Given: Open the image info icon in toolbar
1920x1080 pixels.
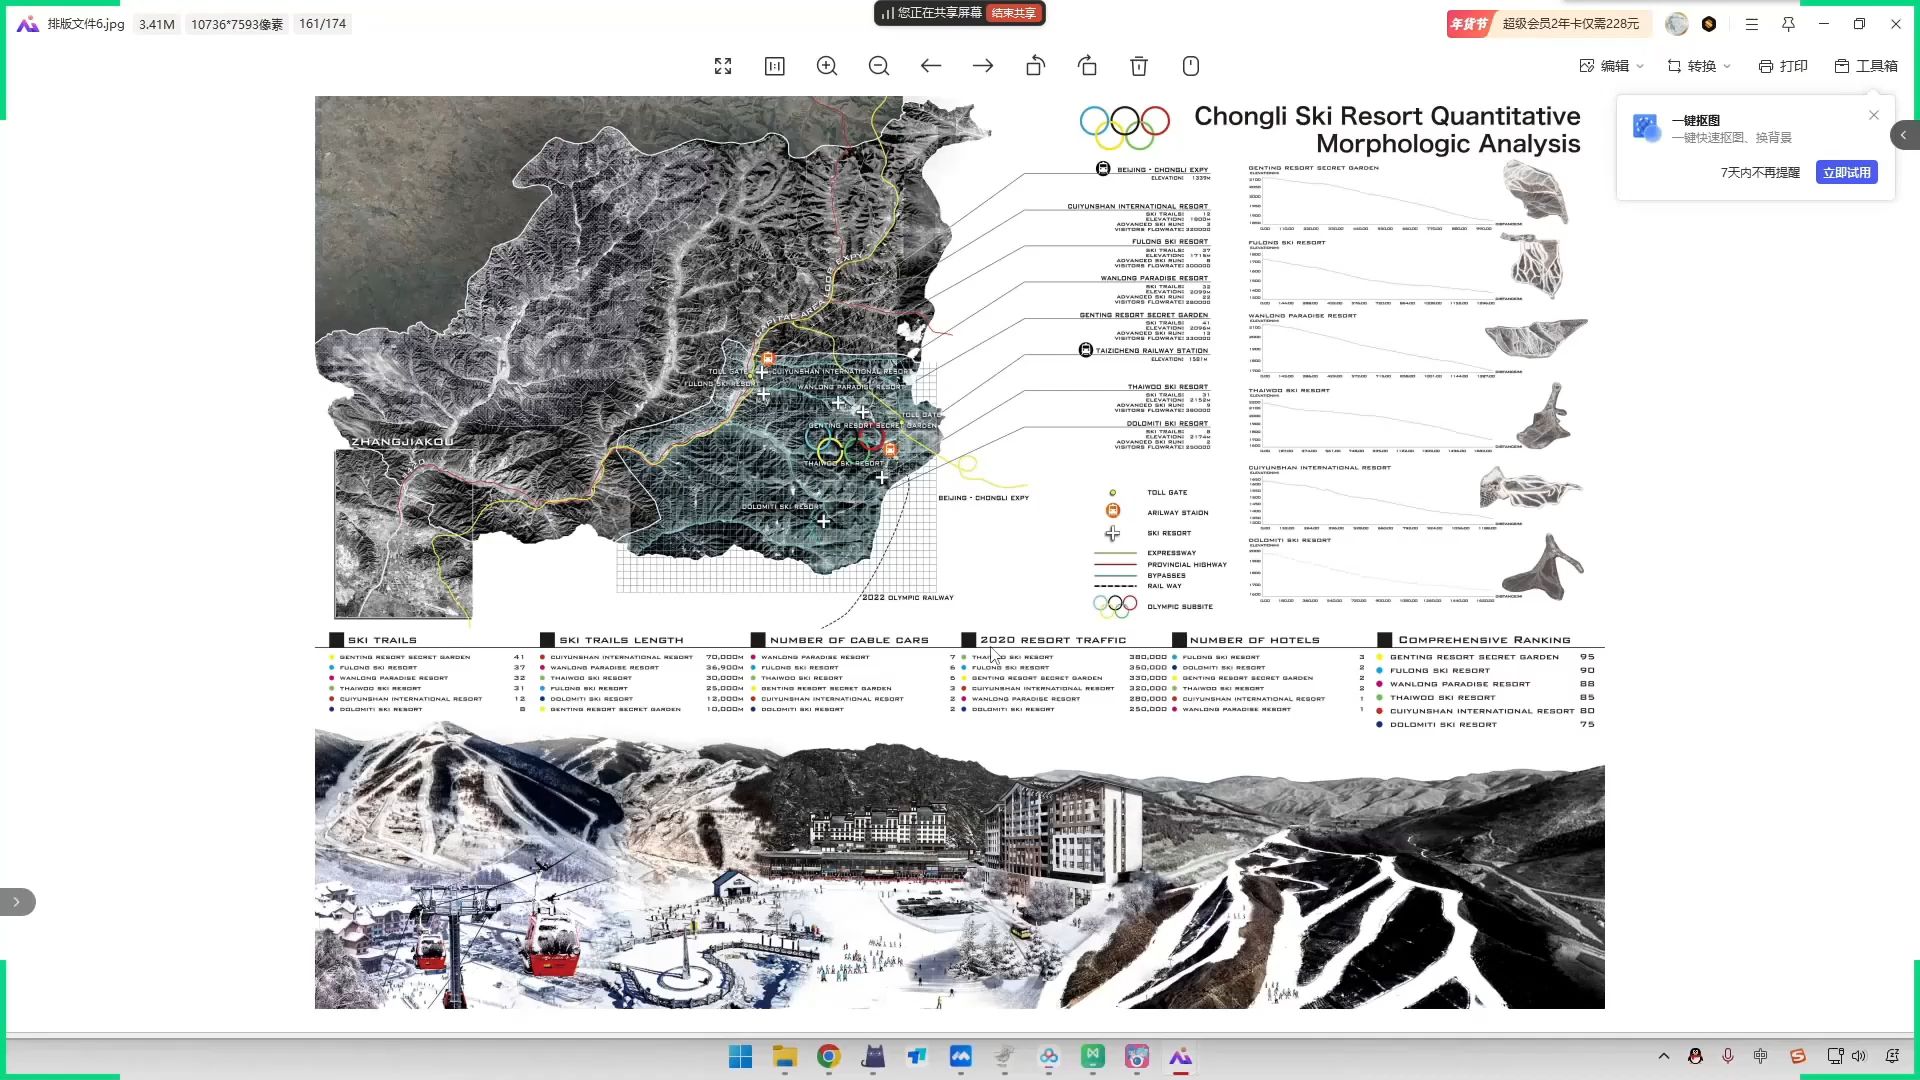Looking at the screenshot, I should [1191, 66].
